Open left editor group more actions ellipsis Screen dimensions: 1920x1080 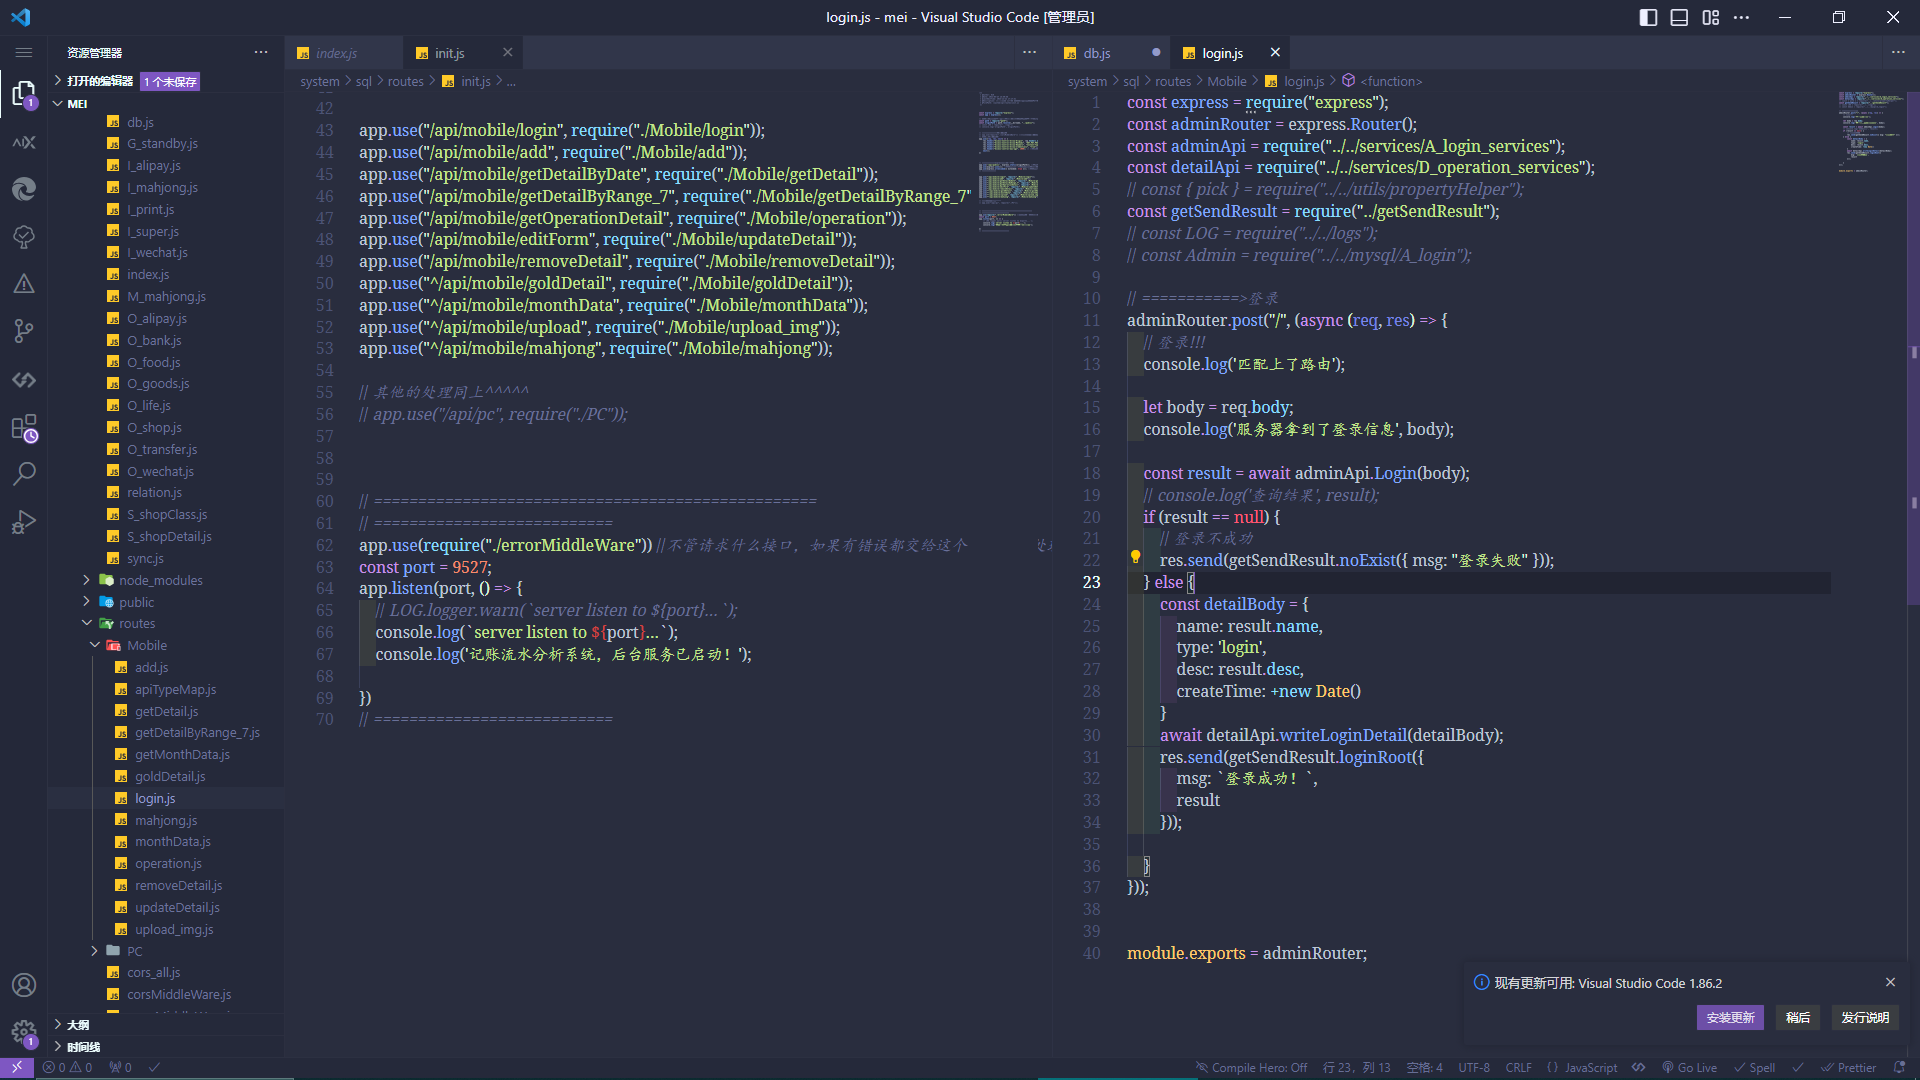1030,52
